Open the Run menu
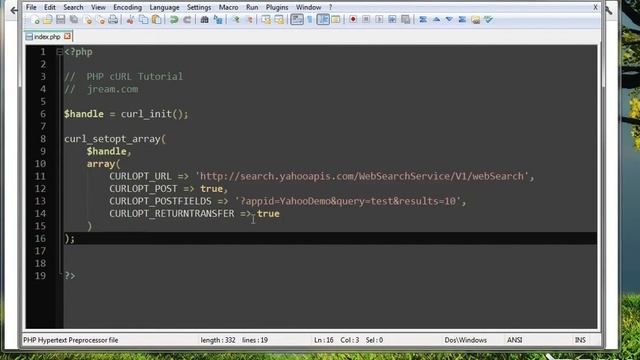The width and height of the screenshot is (640, 360). pyautogui.click(x=252, y=7)
